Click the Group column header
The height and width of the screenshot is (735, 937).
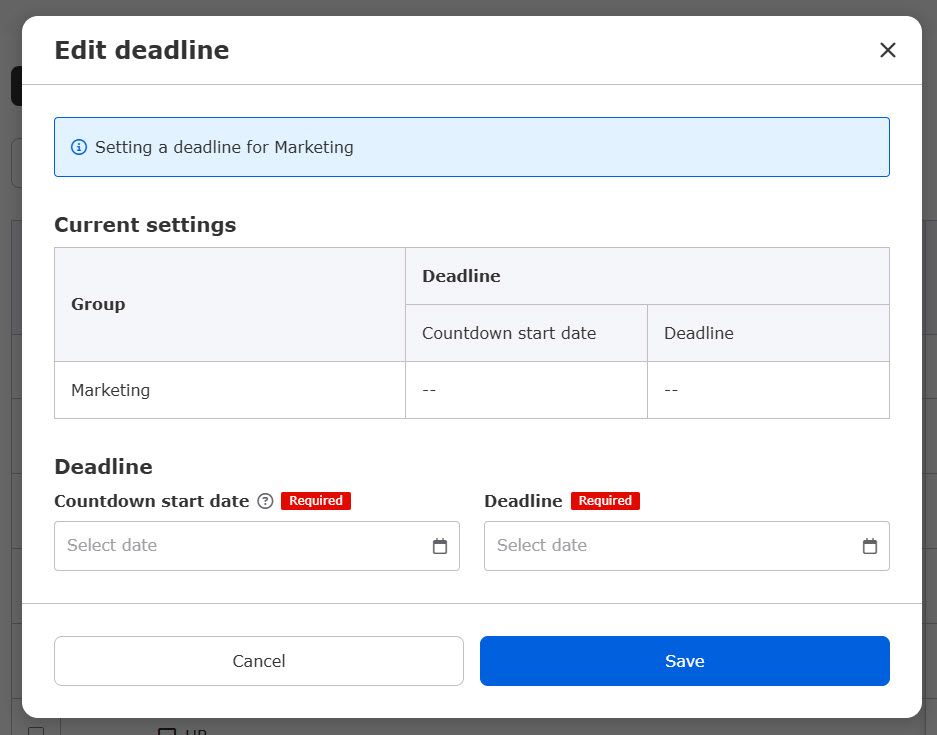click(98, 304)
